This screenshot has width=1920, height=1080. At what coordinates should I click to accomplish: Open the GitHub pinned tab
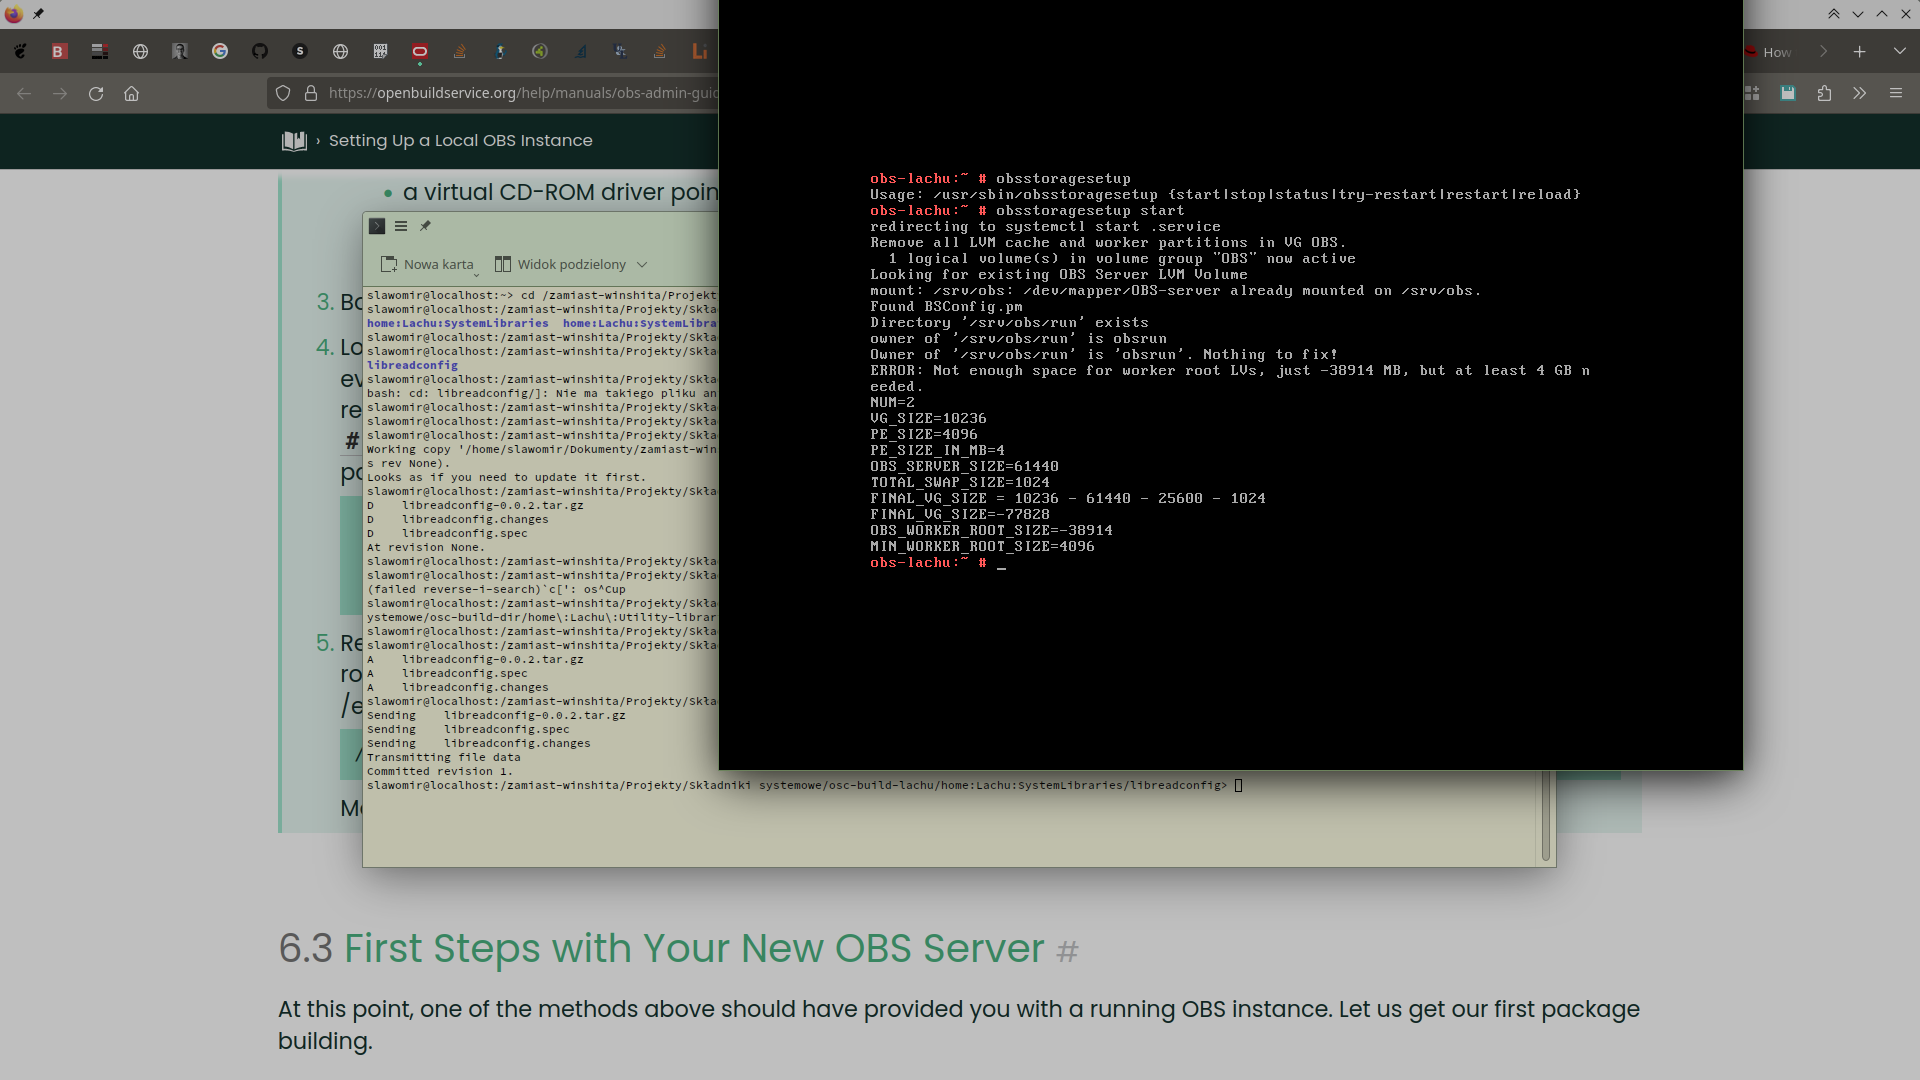260,51
